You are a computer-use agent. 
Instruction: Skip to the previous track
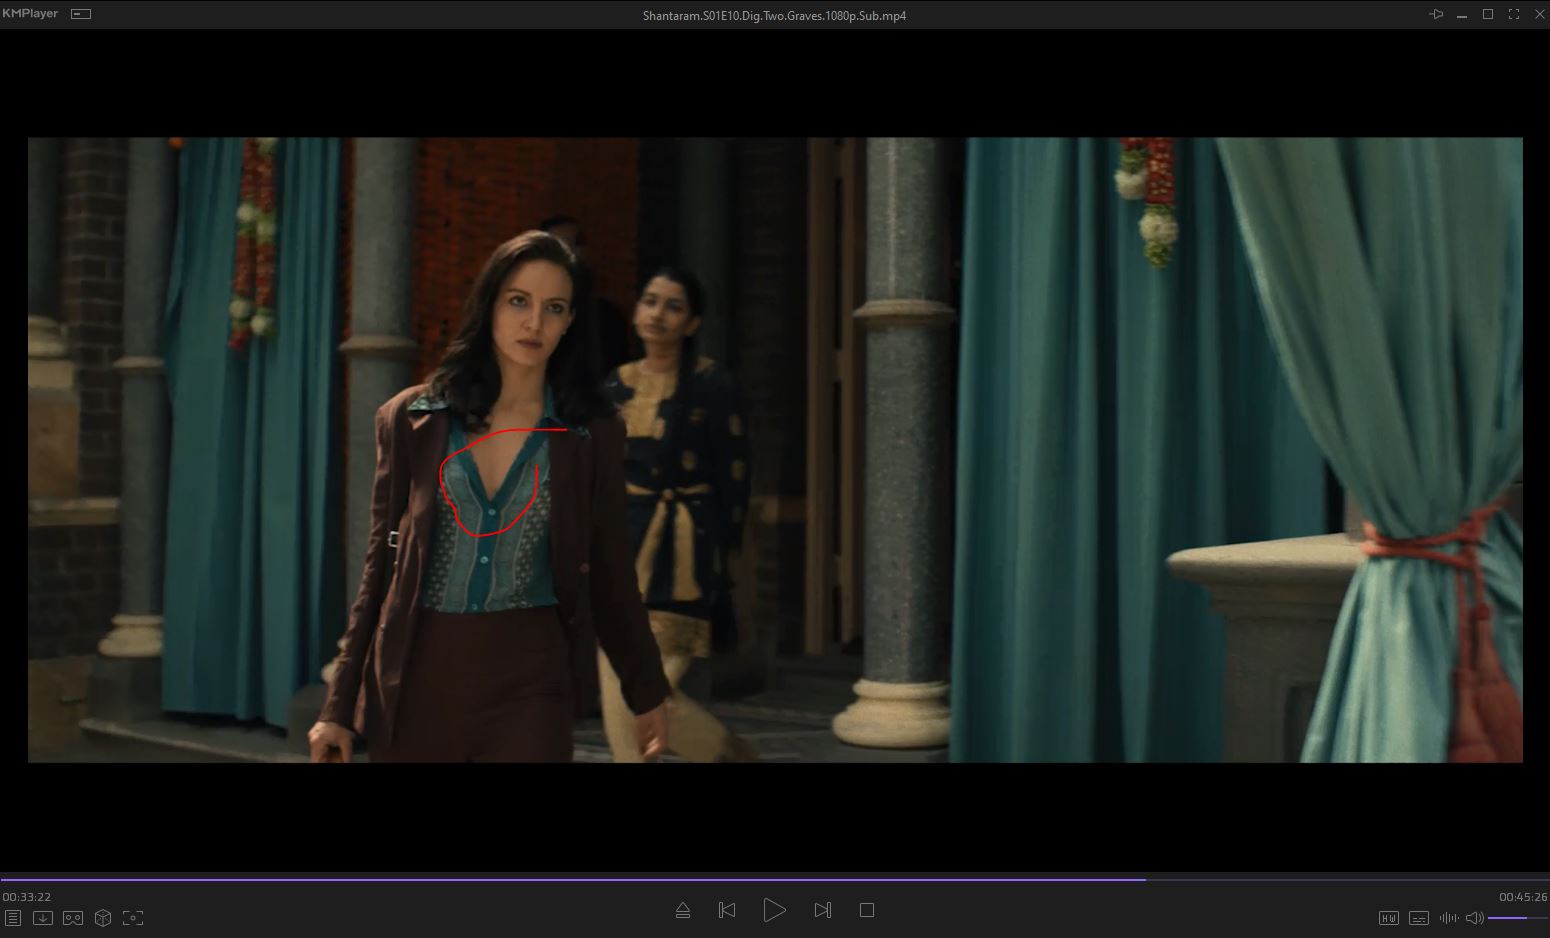click(727, 910)
